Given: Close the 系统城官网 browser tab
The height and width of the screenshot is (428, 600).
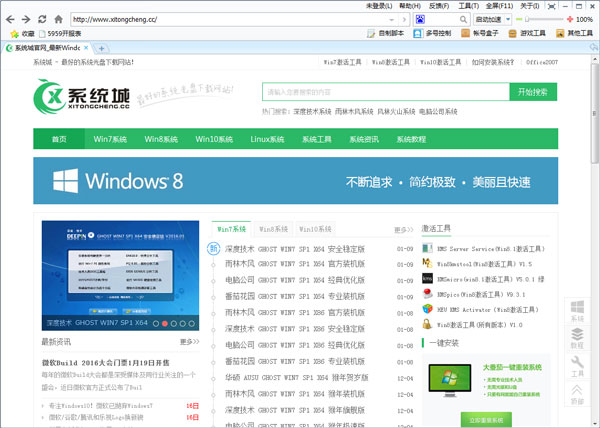Looking at the screenshot, I should (x=86, y=48).
